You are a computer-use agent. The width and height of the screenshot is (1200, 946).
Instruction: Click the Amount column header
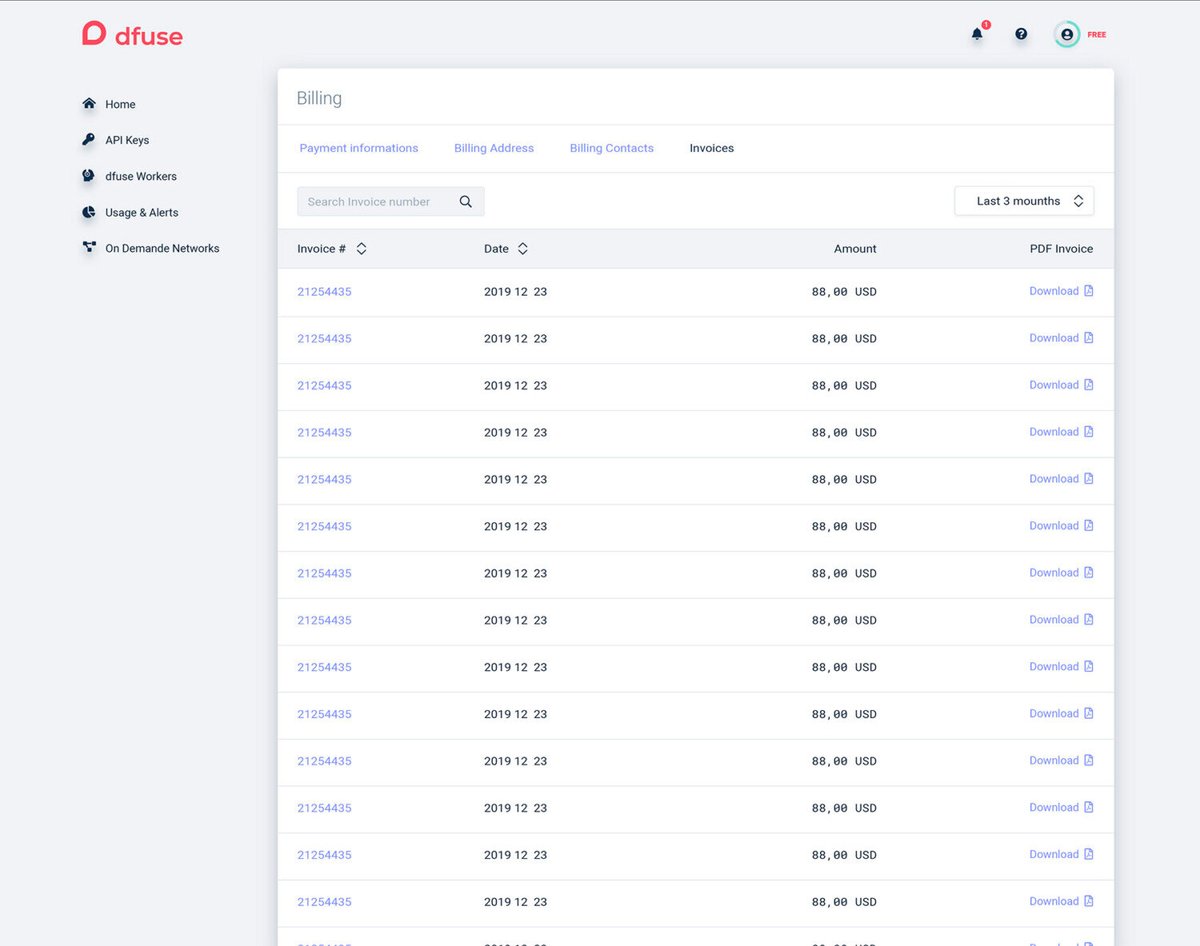[x=855, y=249]
